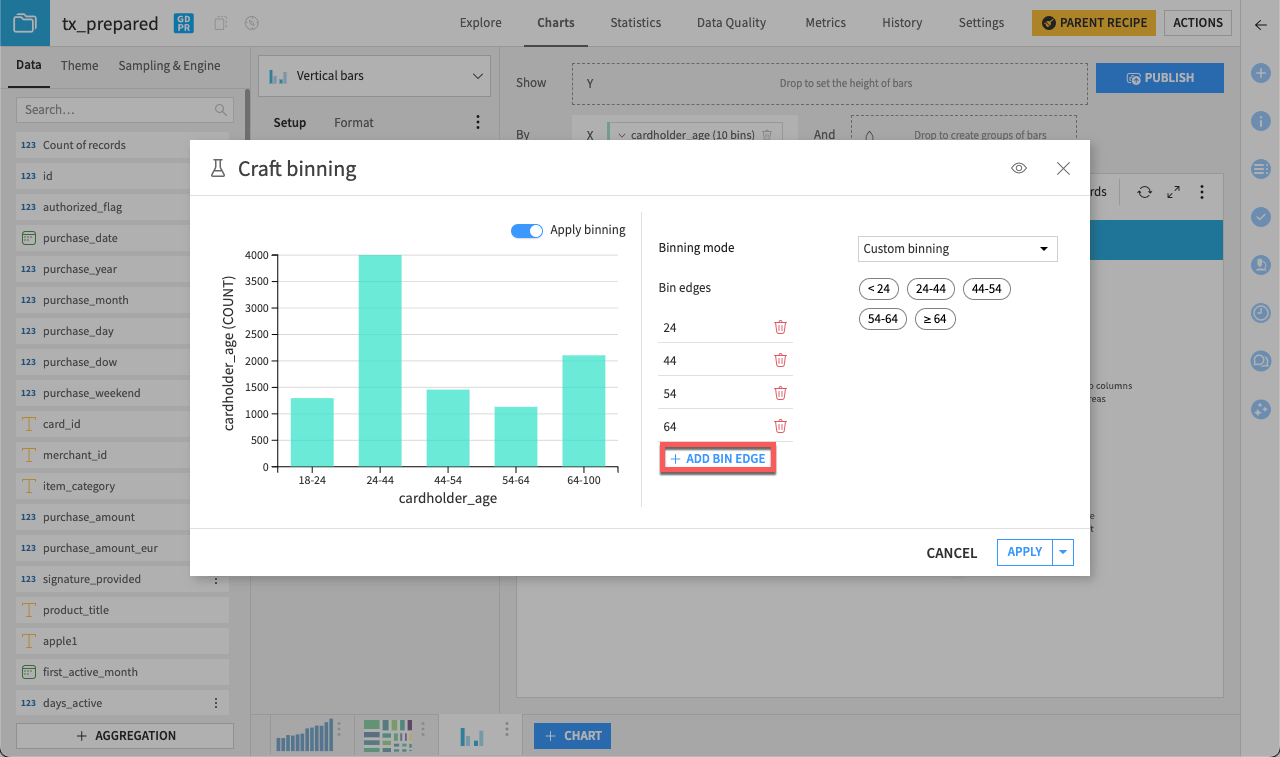Click the back arrow in right panel
The image size is (1280, 757).
[x=1260, y=24]
